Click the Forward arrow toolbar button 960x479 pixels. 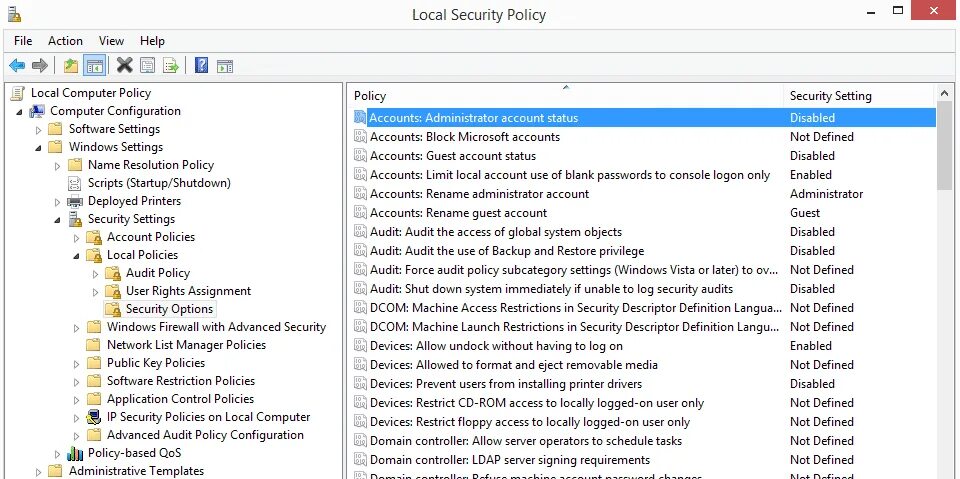[40, 66]
